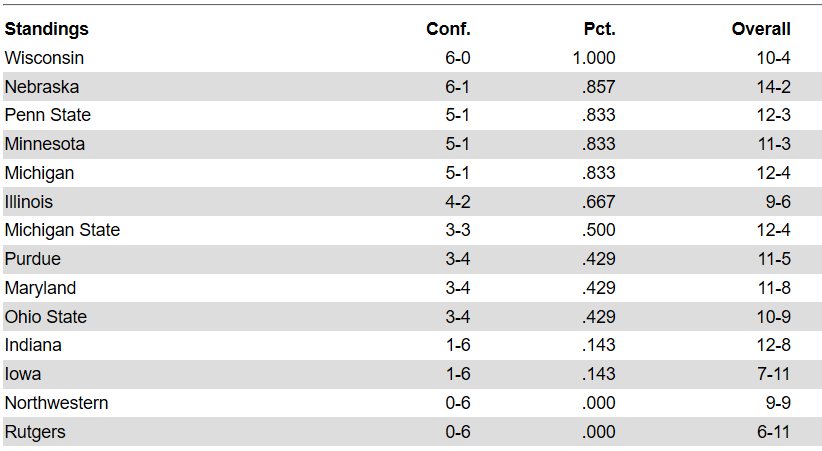
Task: Click the Standings column header
Action: pyautogui.click(x=47, y=29)
